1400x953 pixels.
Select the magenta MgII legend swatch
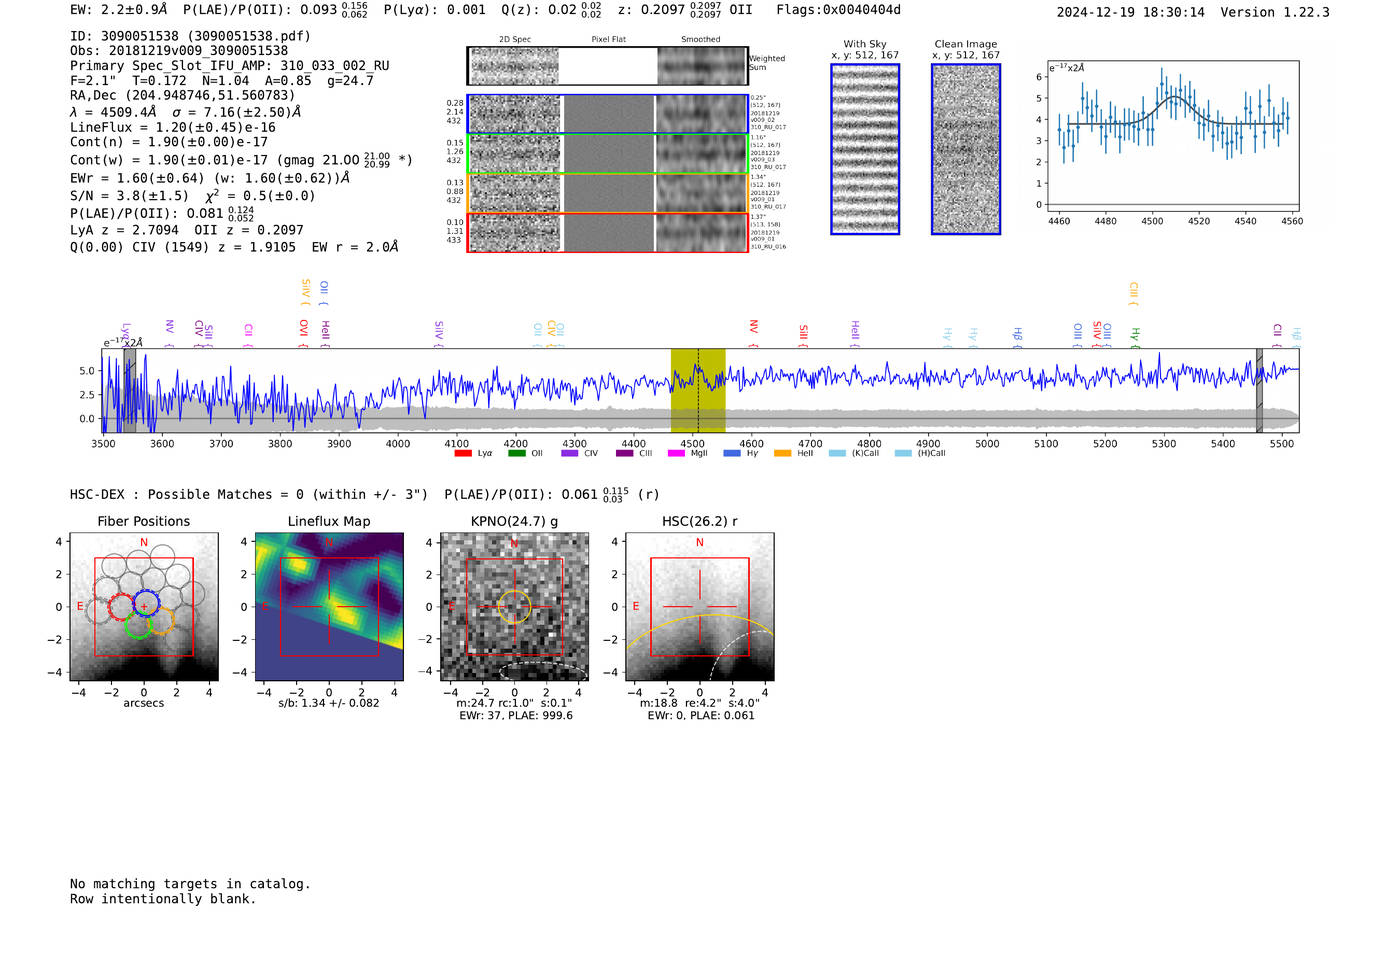(676, 453)
